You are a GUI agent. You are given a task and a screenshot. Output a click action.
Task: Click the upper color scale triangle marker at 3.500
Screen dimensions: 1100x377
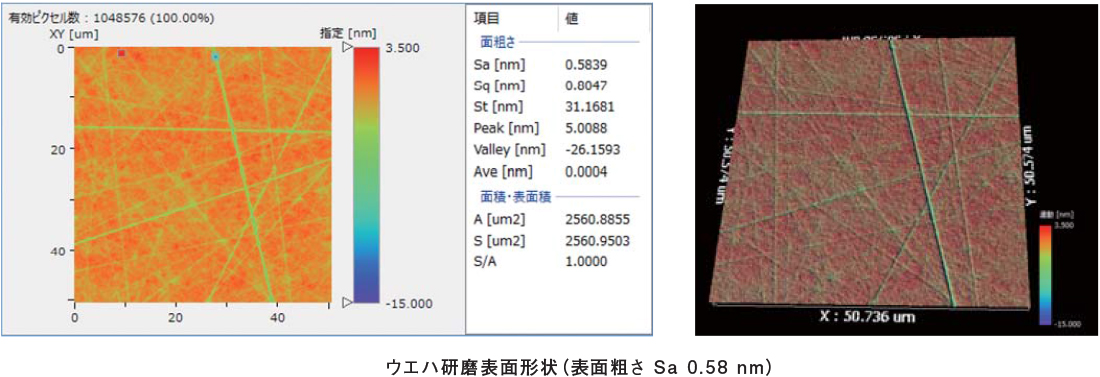tap(347, 47)
